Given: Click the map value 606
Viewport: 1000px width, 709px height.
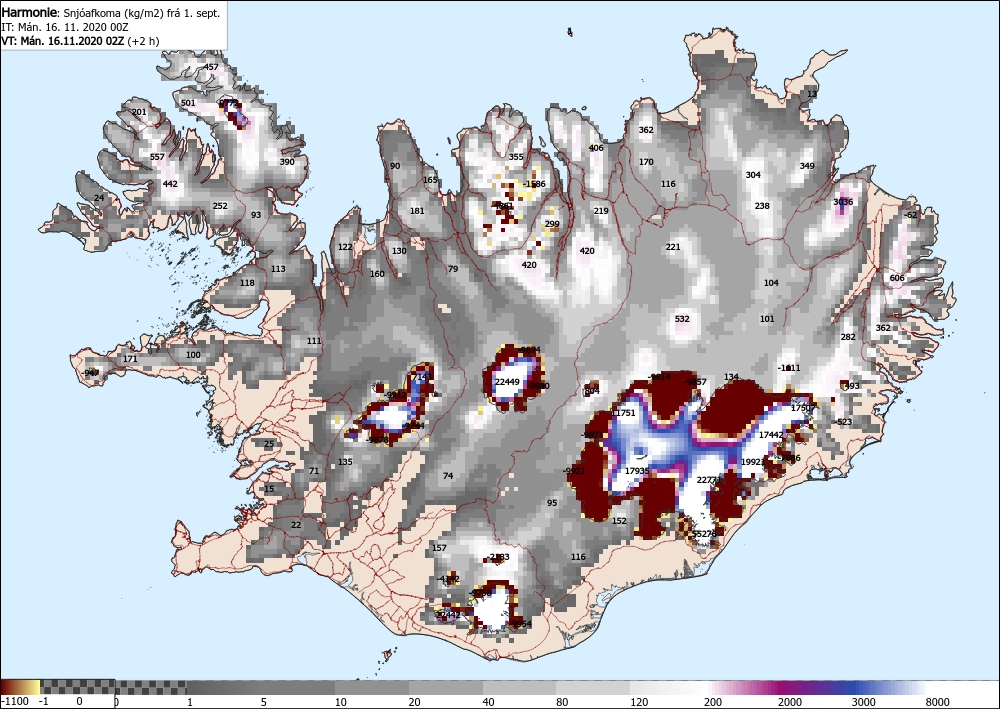Looking at the screenshot, I should click(897, 277).
